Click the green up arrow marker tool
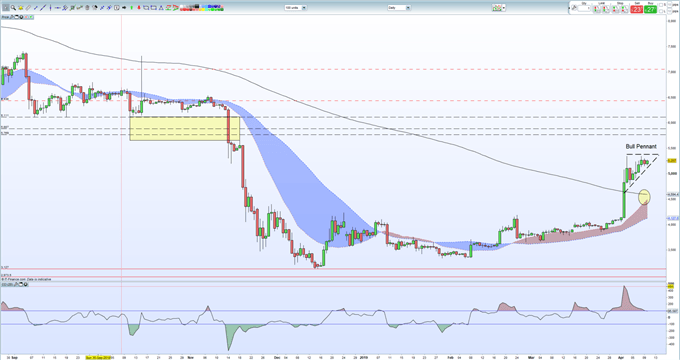680x360 pixels. (x=131, y=7)
